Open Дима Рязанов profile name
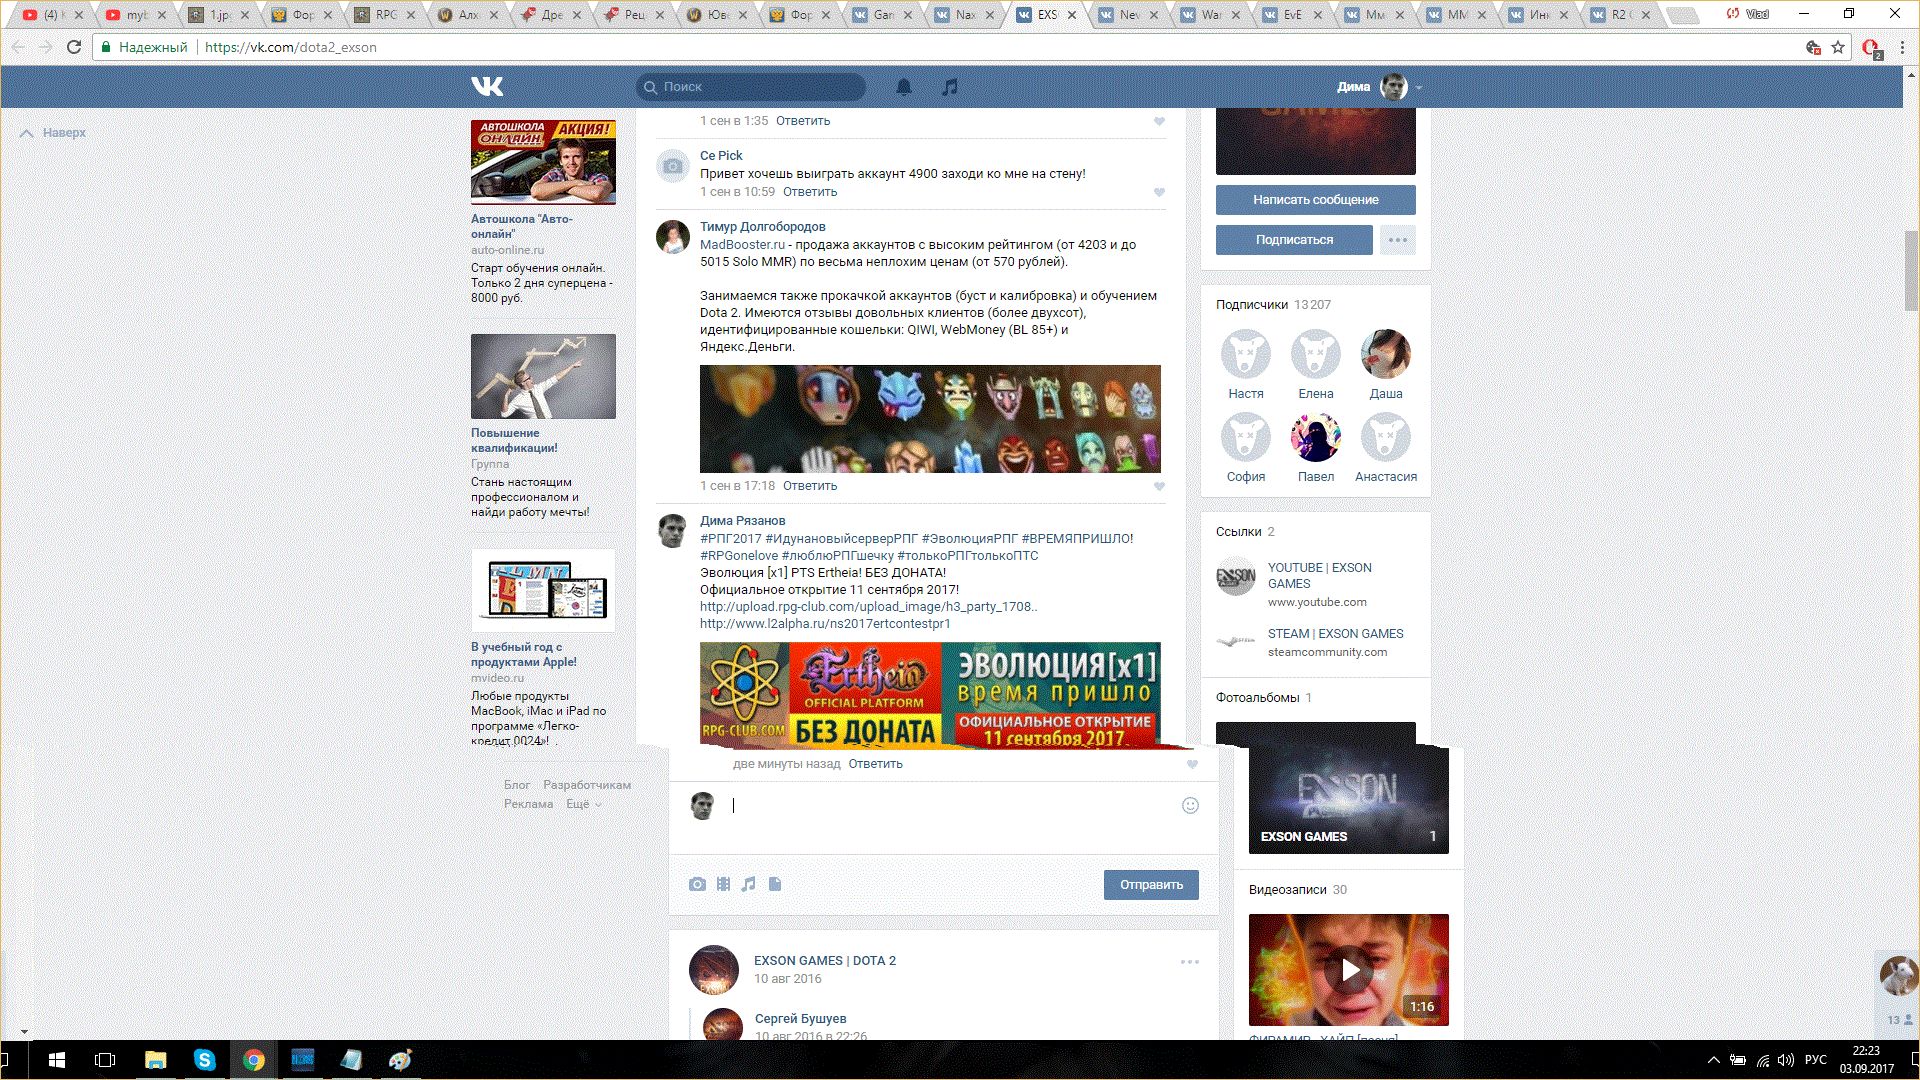1920x1080 pixels. [742, 521]
